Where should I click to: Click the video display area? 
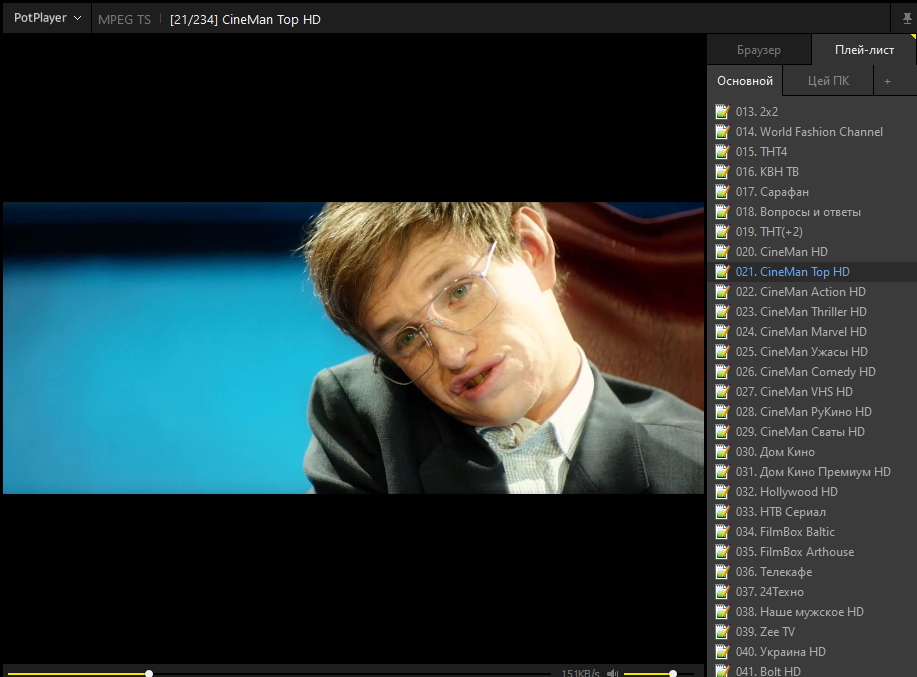coord(353,348)
